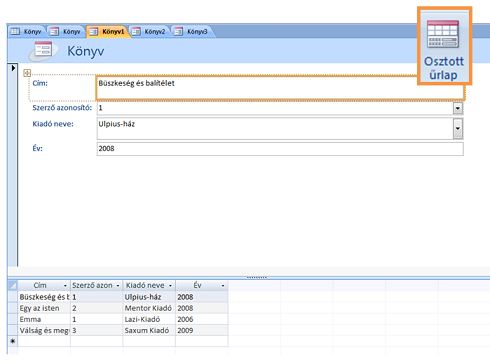This screenshot has width=490, height=364.
Task: Click into the Cím field containing Büszkeség és balítélet
Action: [280, 88]
